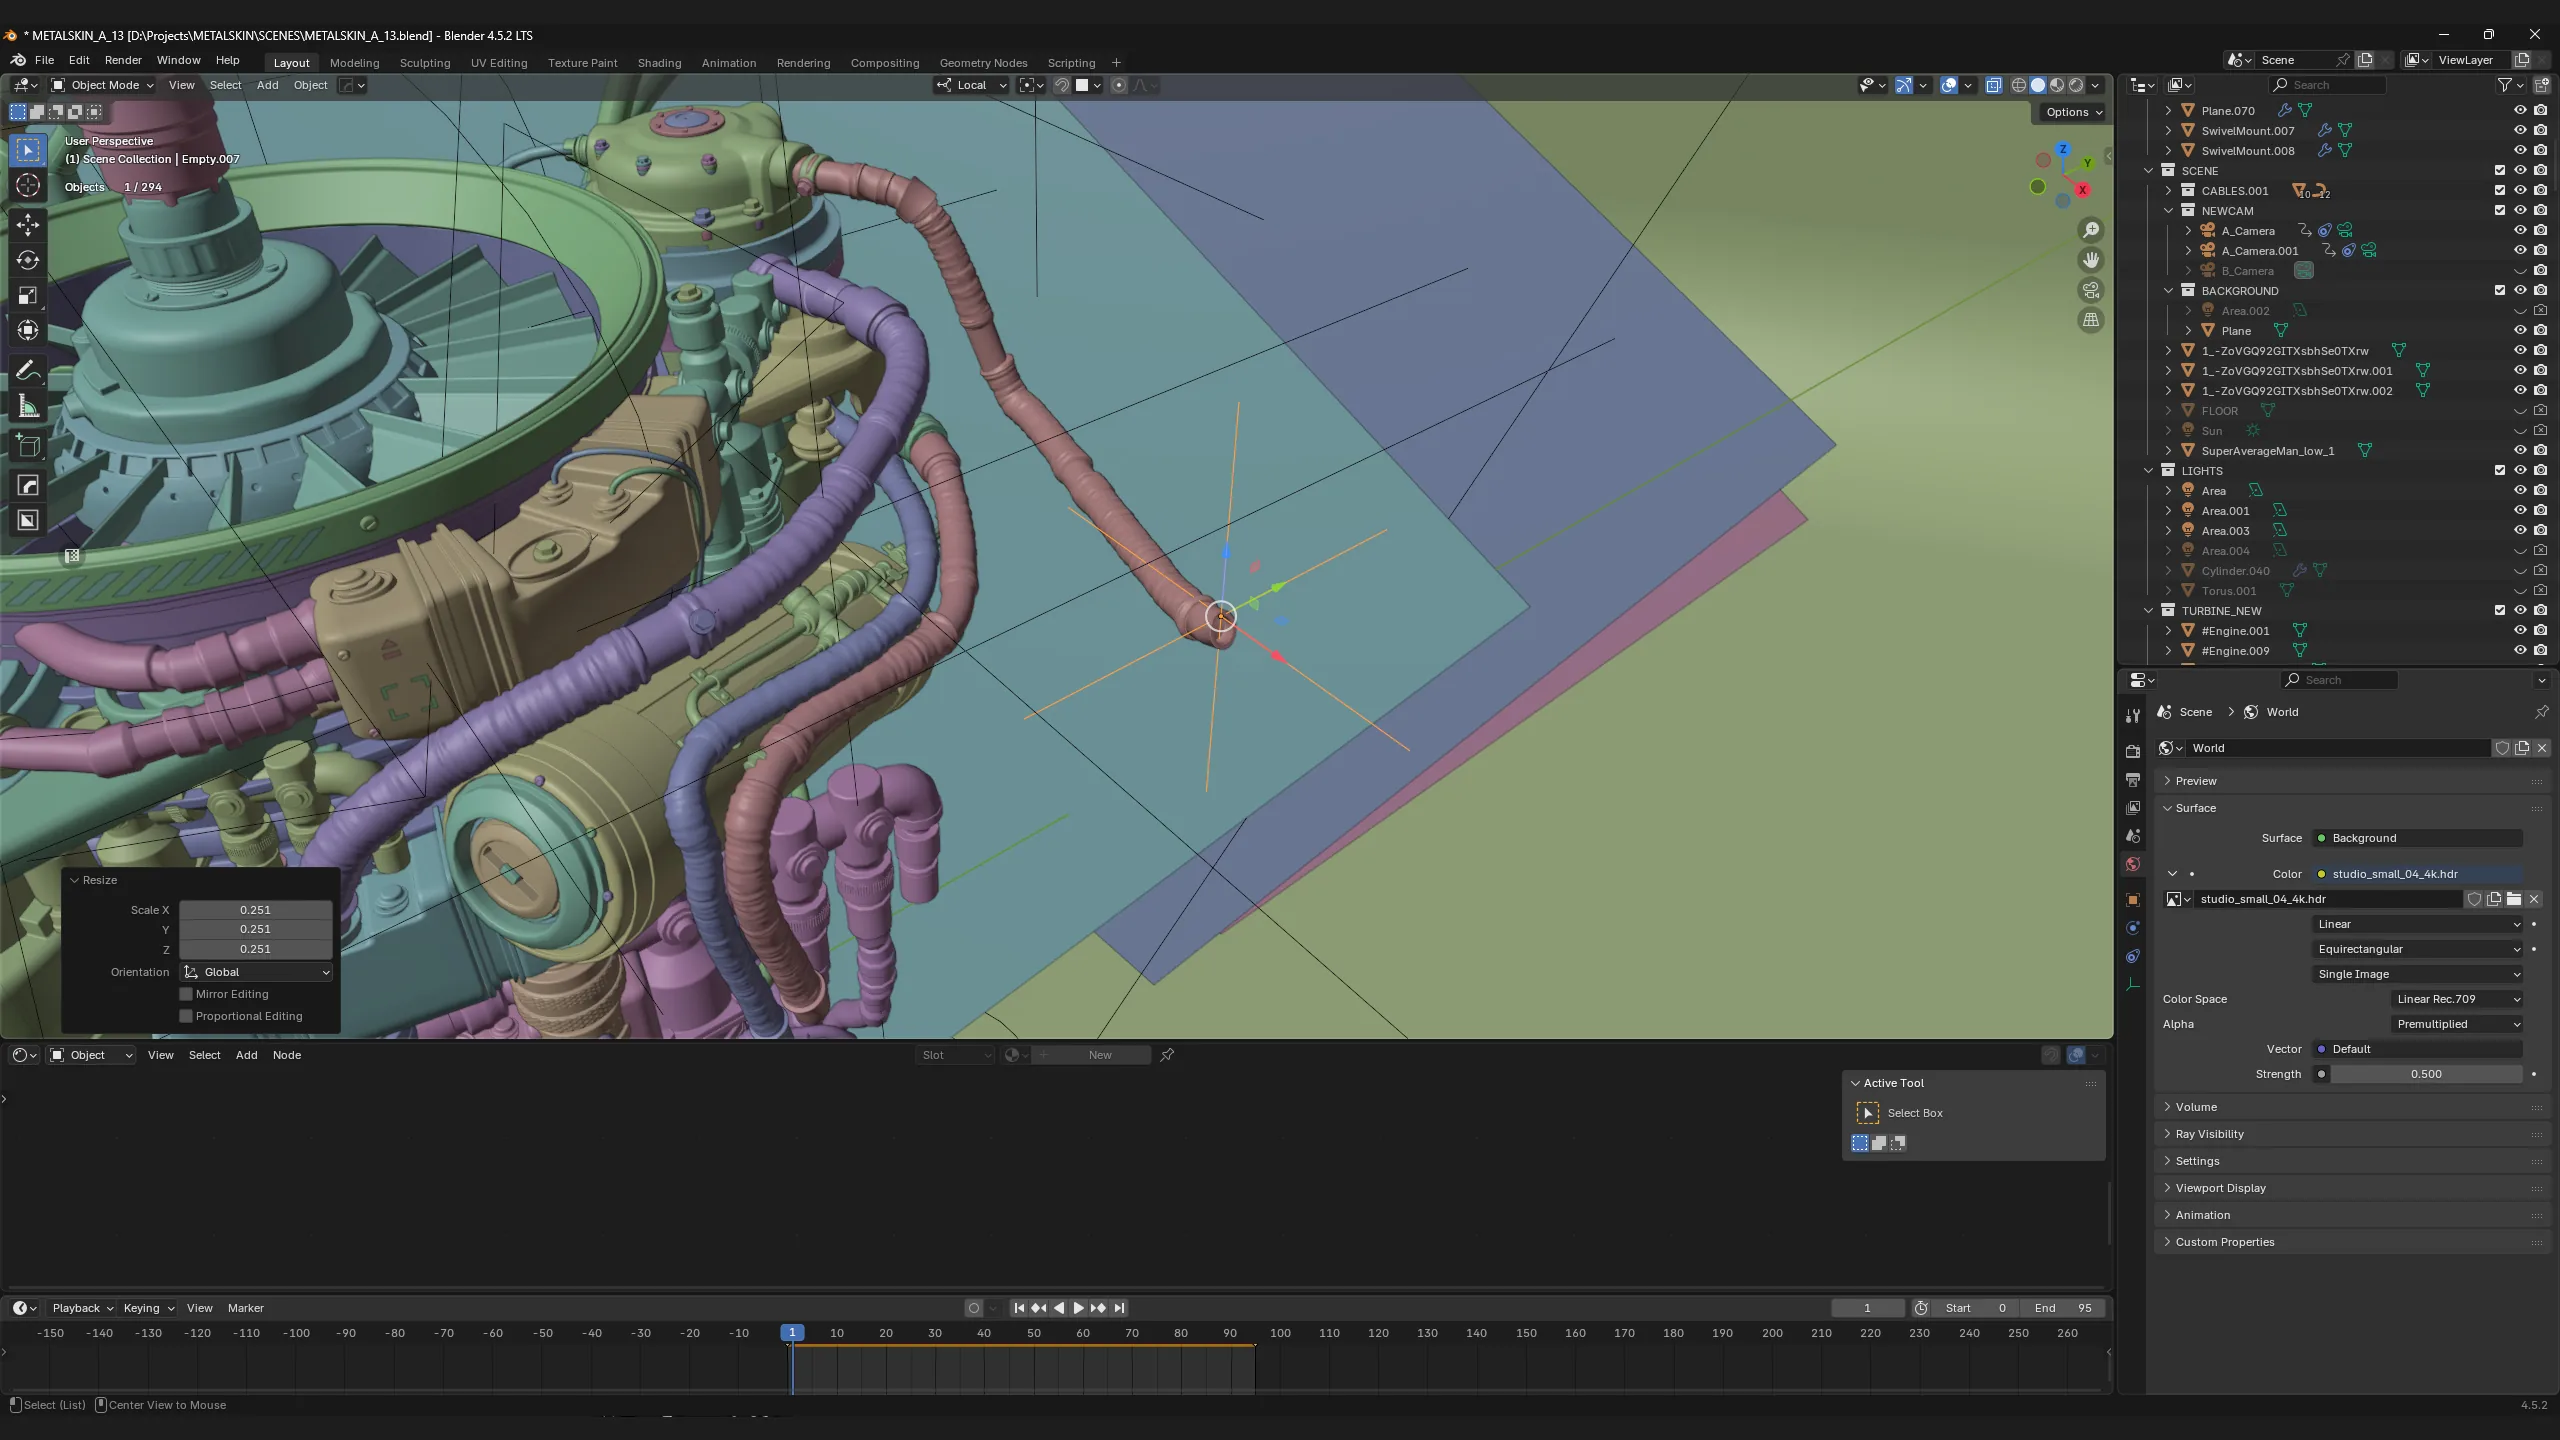The image size is (2560, 1440).
Task: Open the Orientation Global dropdown
Action: (257, 972)
